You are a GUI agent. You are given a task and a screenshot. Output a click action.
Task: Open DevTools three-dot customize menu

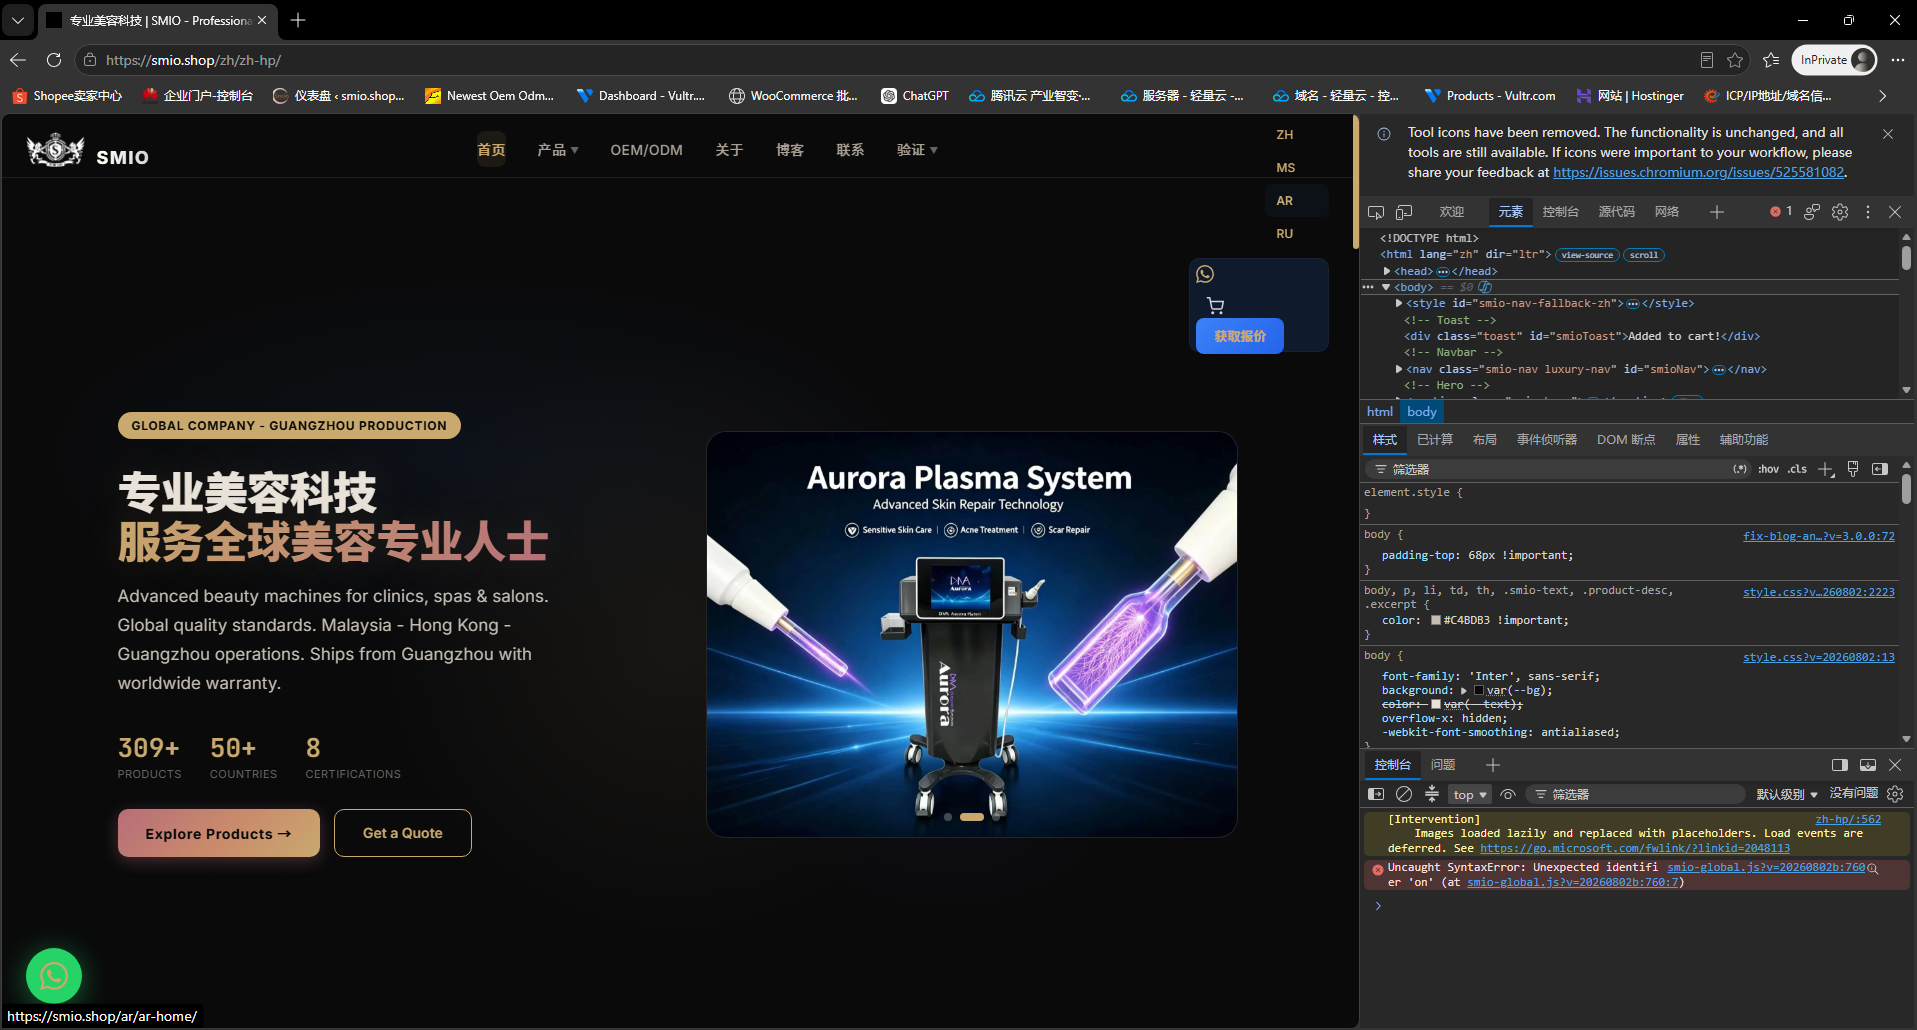[x=1868, y=212]
